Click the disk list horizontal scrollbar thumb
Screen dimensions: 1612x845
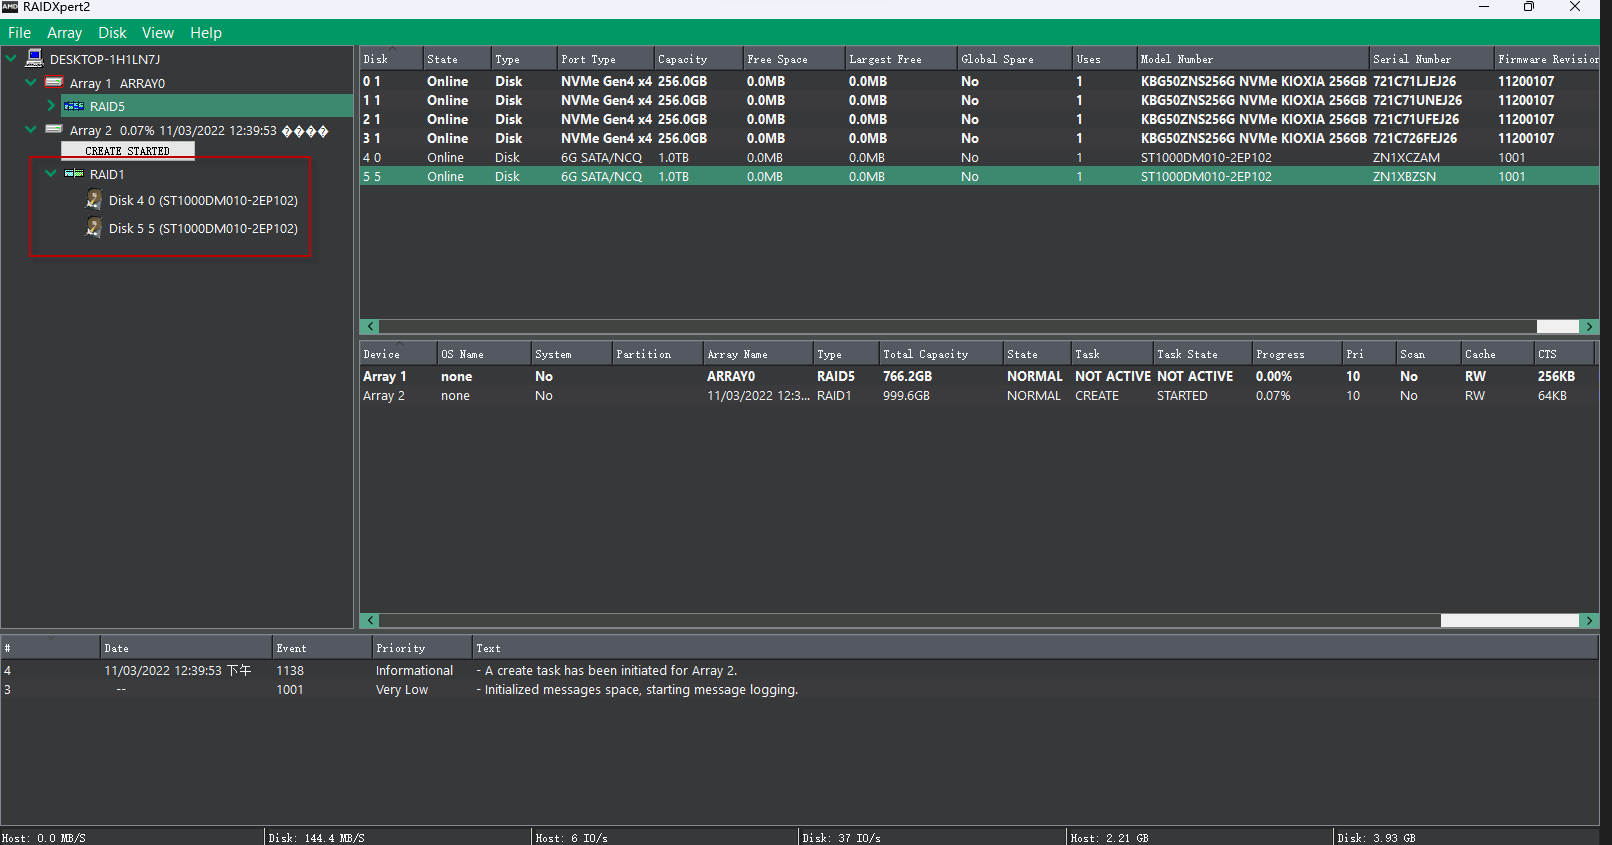pos(1557,326)
